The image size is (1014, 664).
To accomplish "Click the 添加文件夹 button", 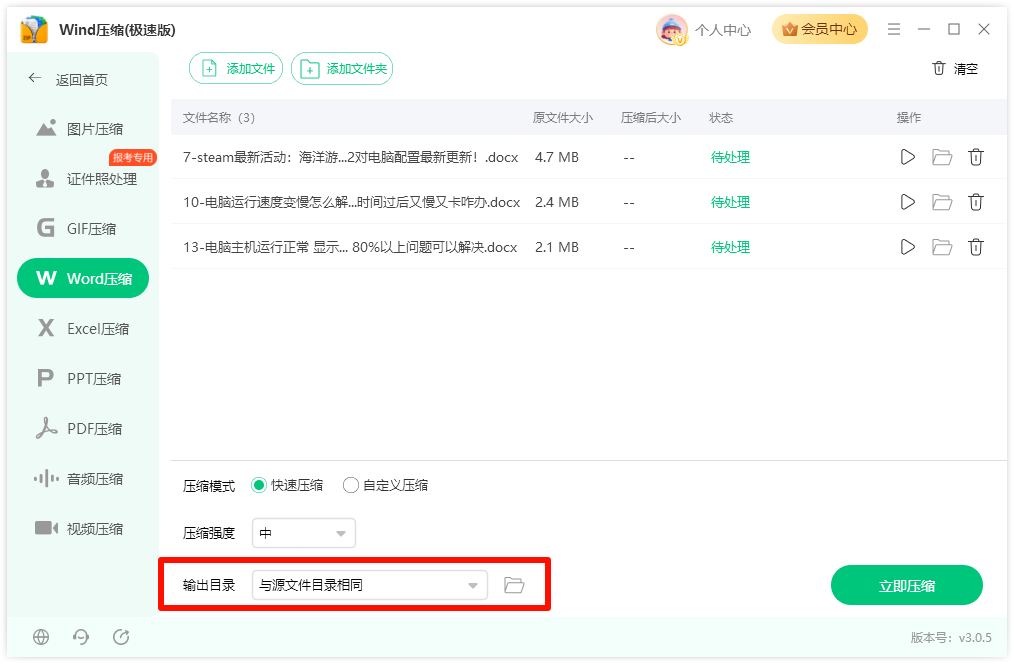I will [342, 69].
